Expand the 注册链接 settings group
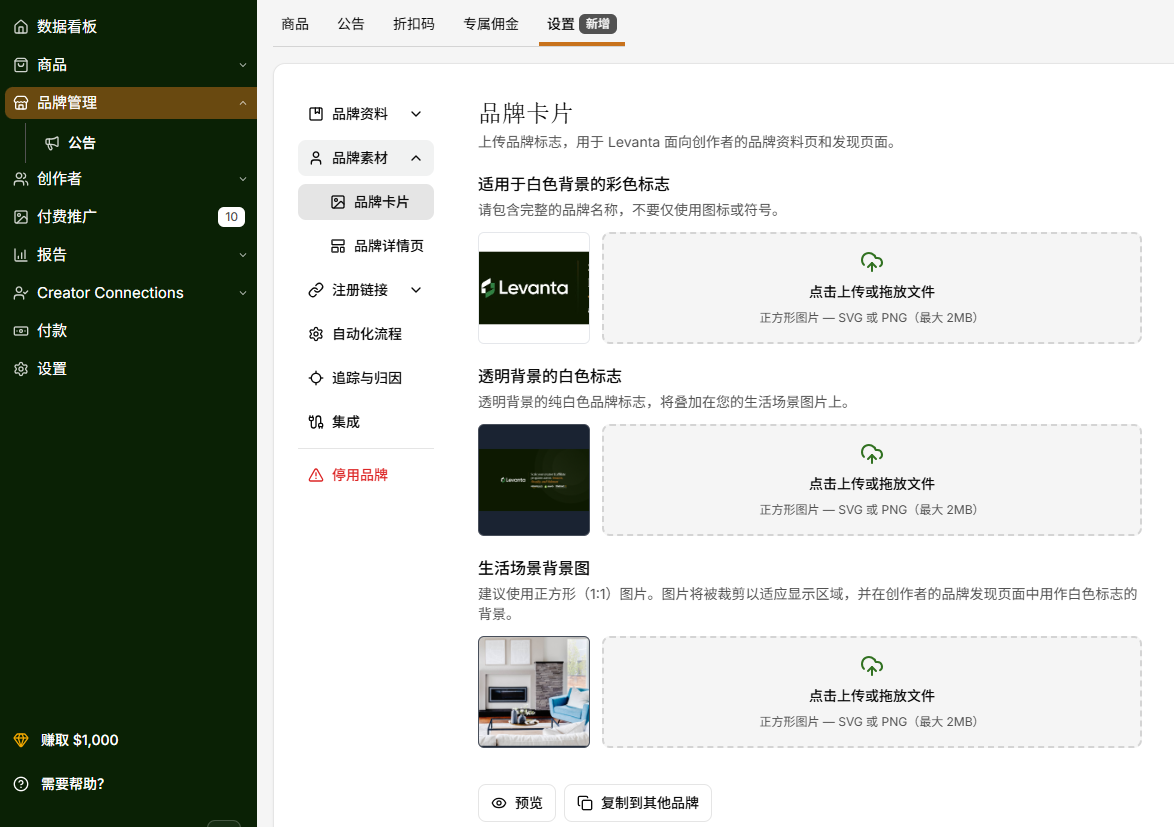 click(366, 290)
